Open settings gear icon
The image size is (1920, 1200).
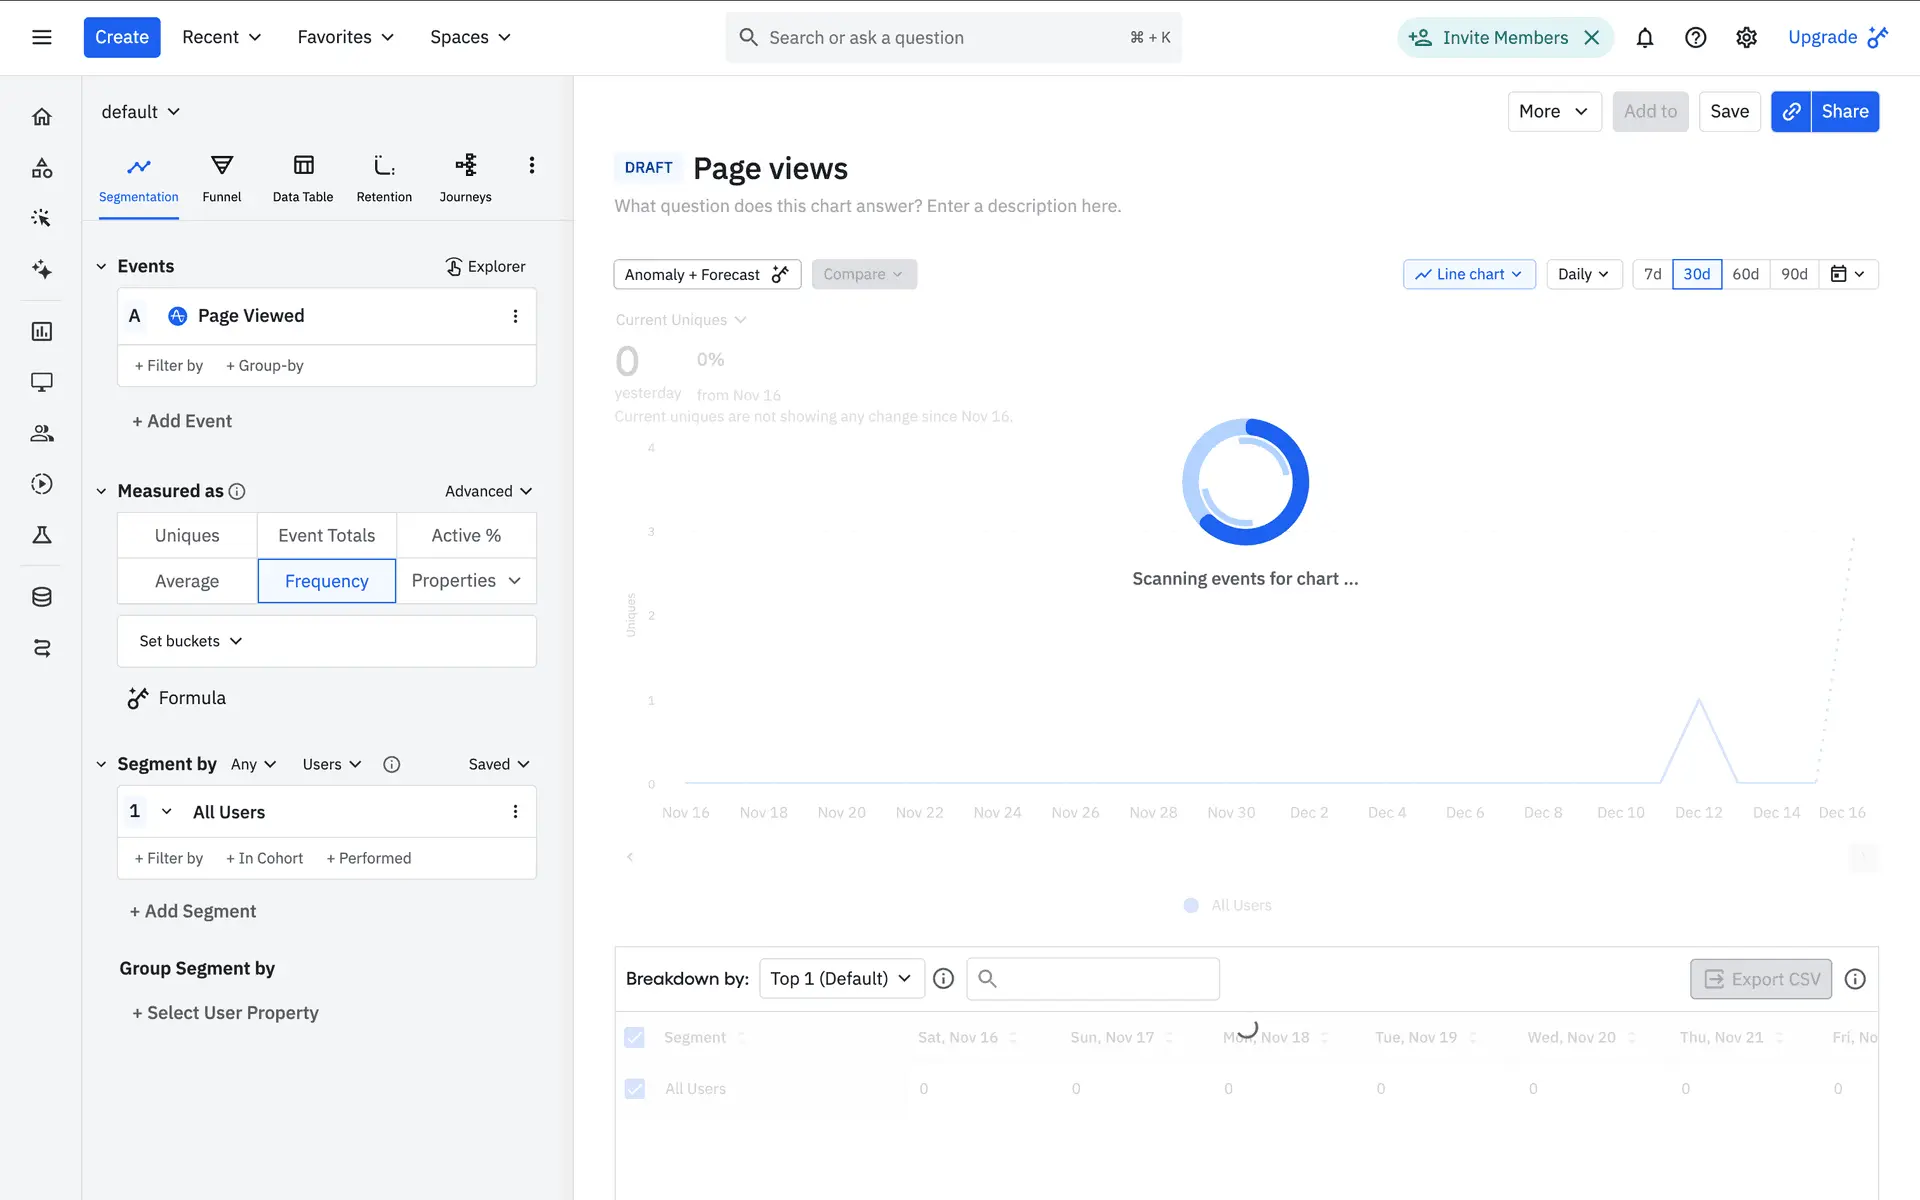[1746, 38]
